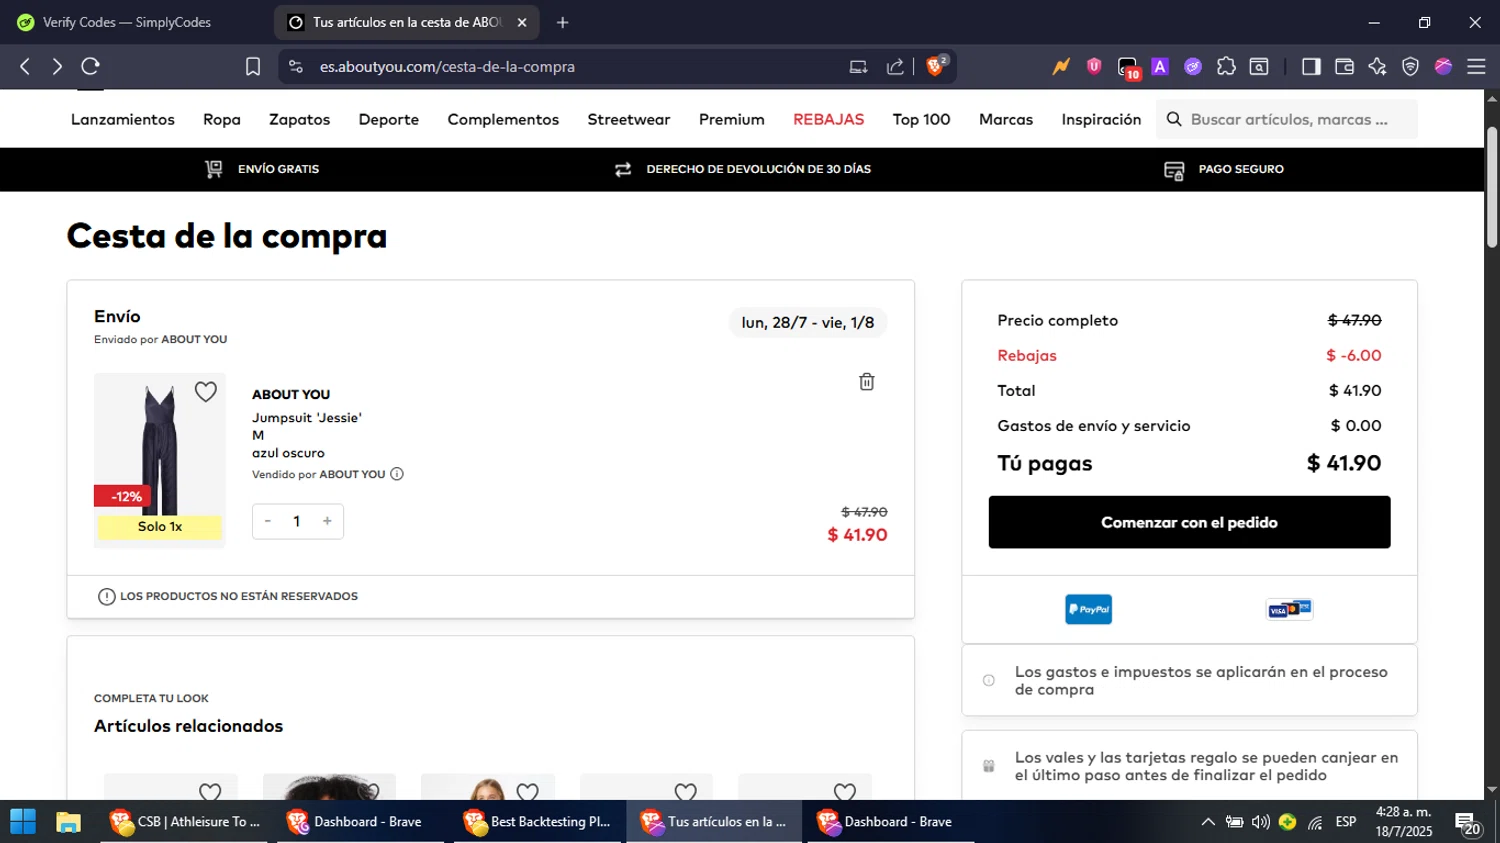
Task: Open info icon next to Vendido por ABOUT YOU
Action: coord(397,474)
